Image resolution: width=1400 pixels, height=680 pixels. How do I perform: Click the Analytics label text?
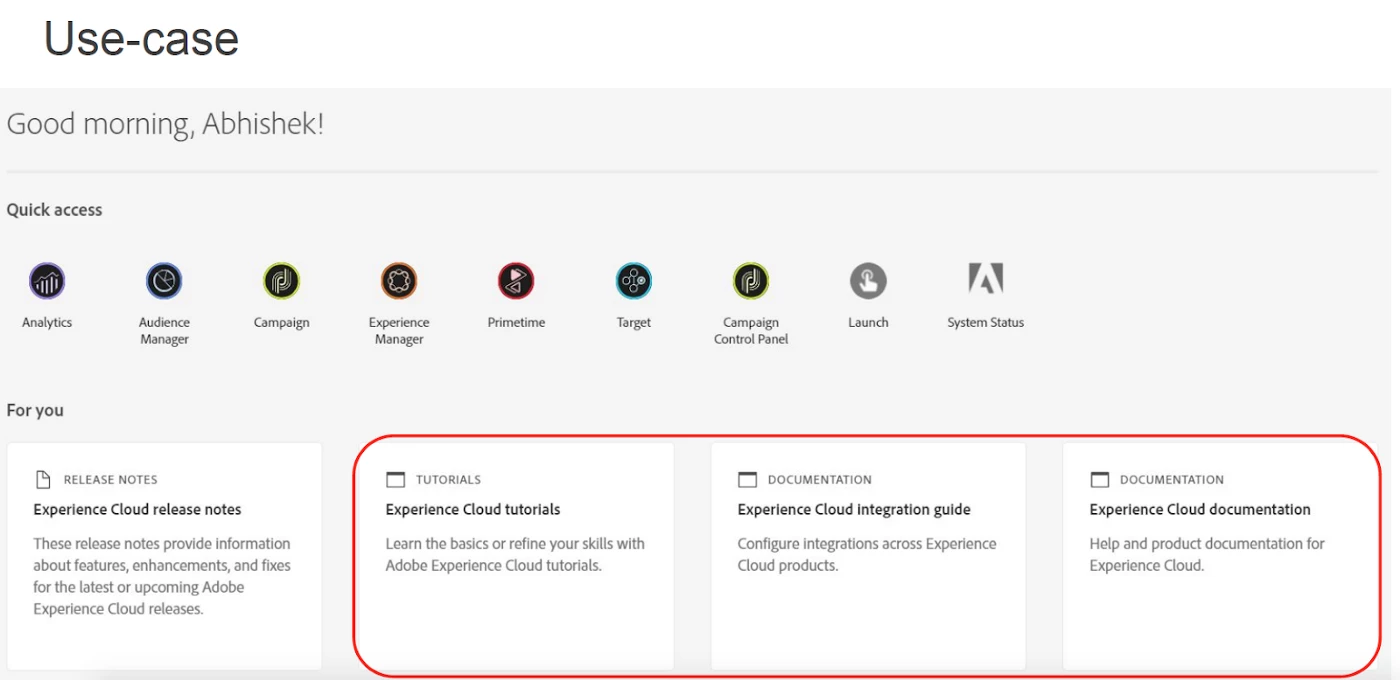pos(47,323)
